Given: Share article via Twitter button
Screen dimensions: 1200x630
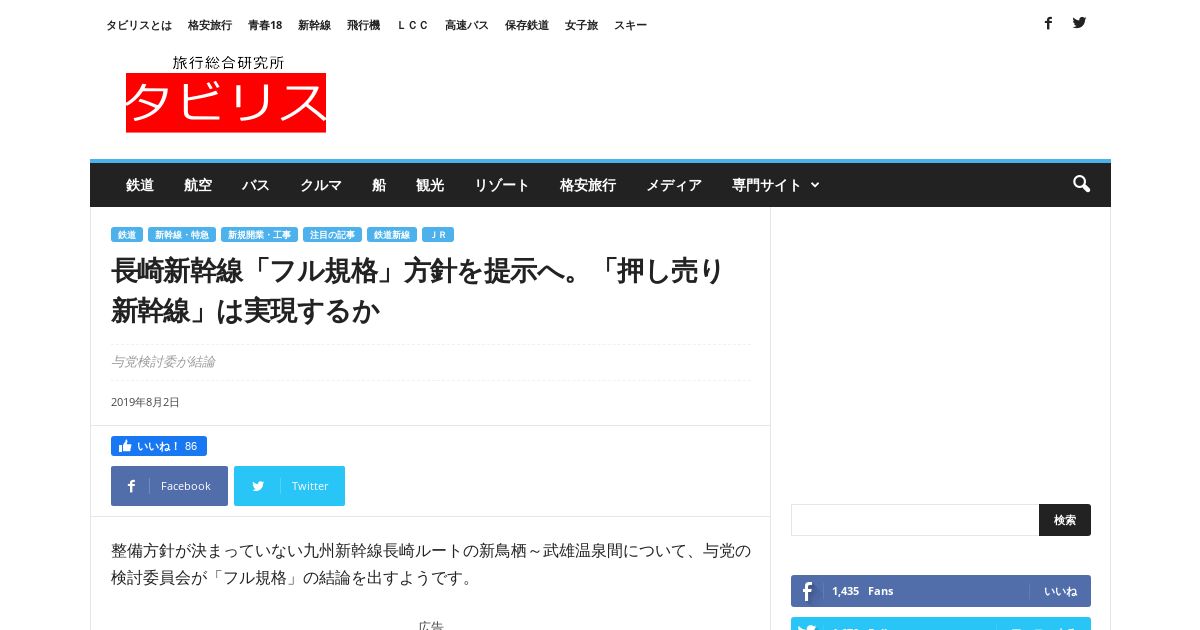Looking at the screenshot, I should 289,486.
